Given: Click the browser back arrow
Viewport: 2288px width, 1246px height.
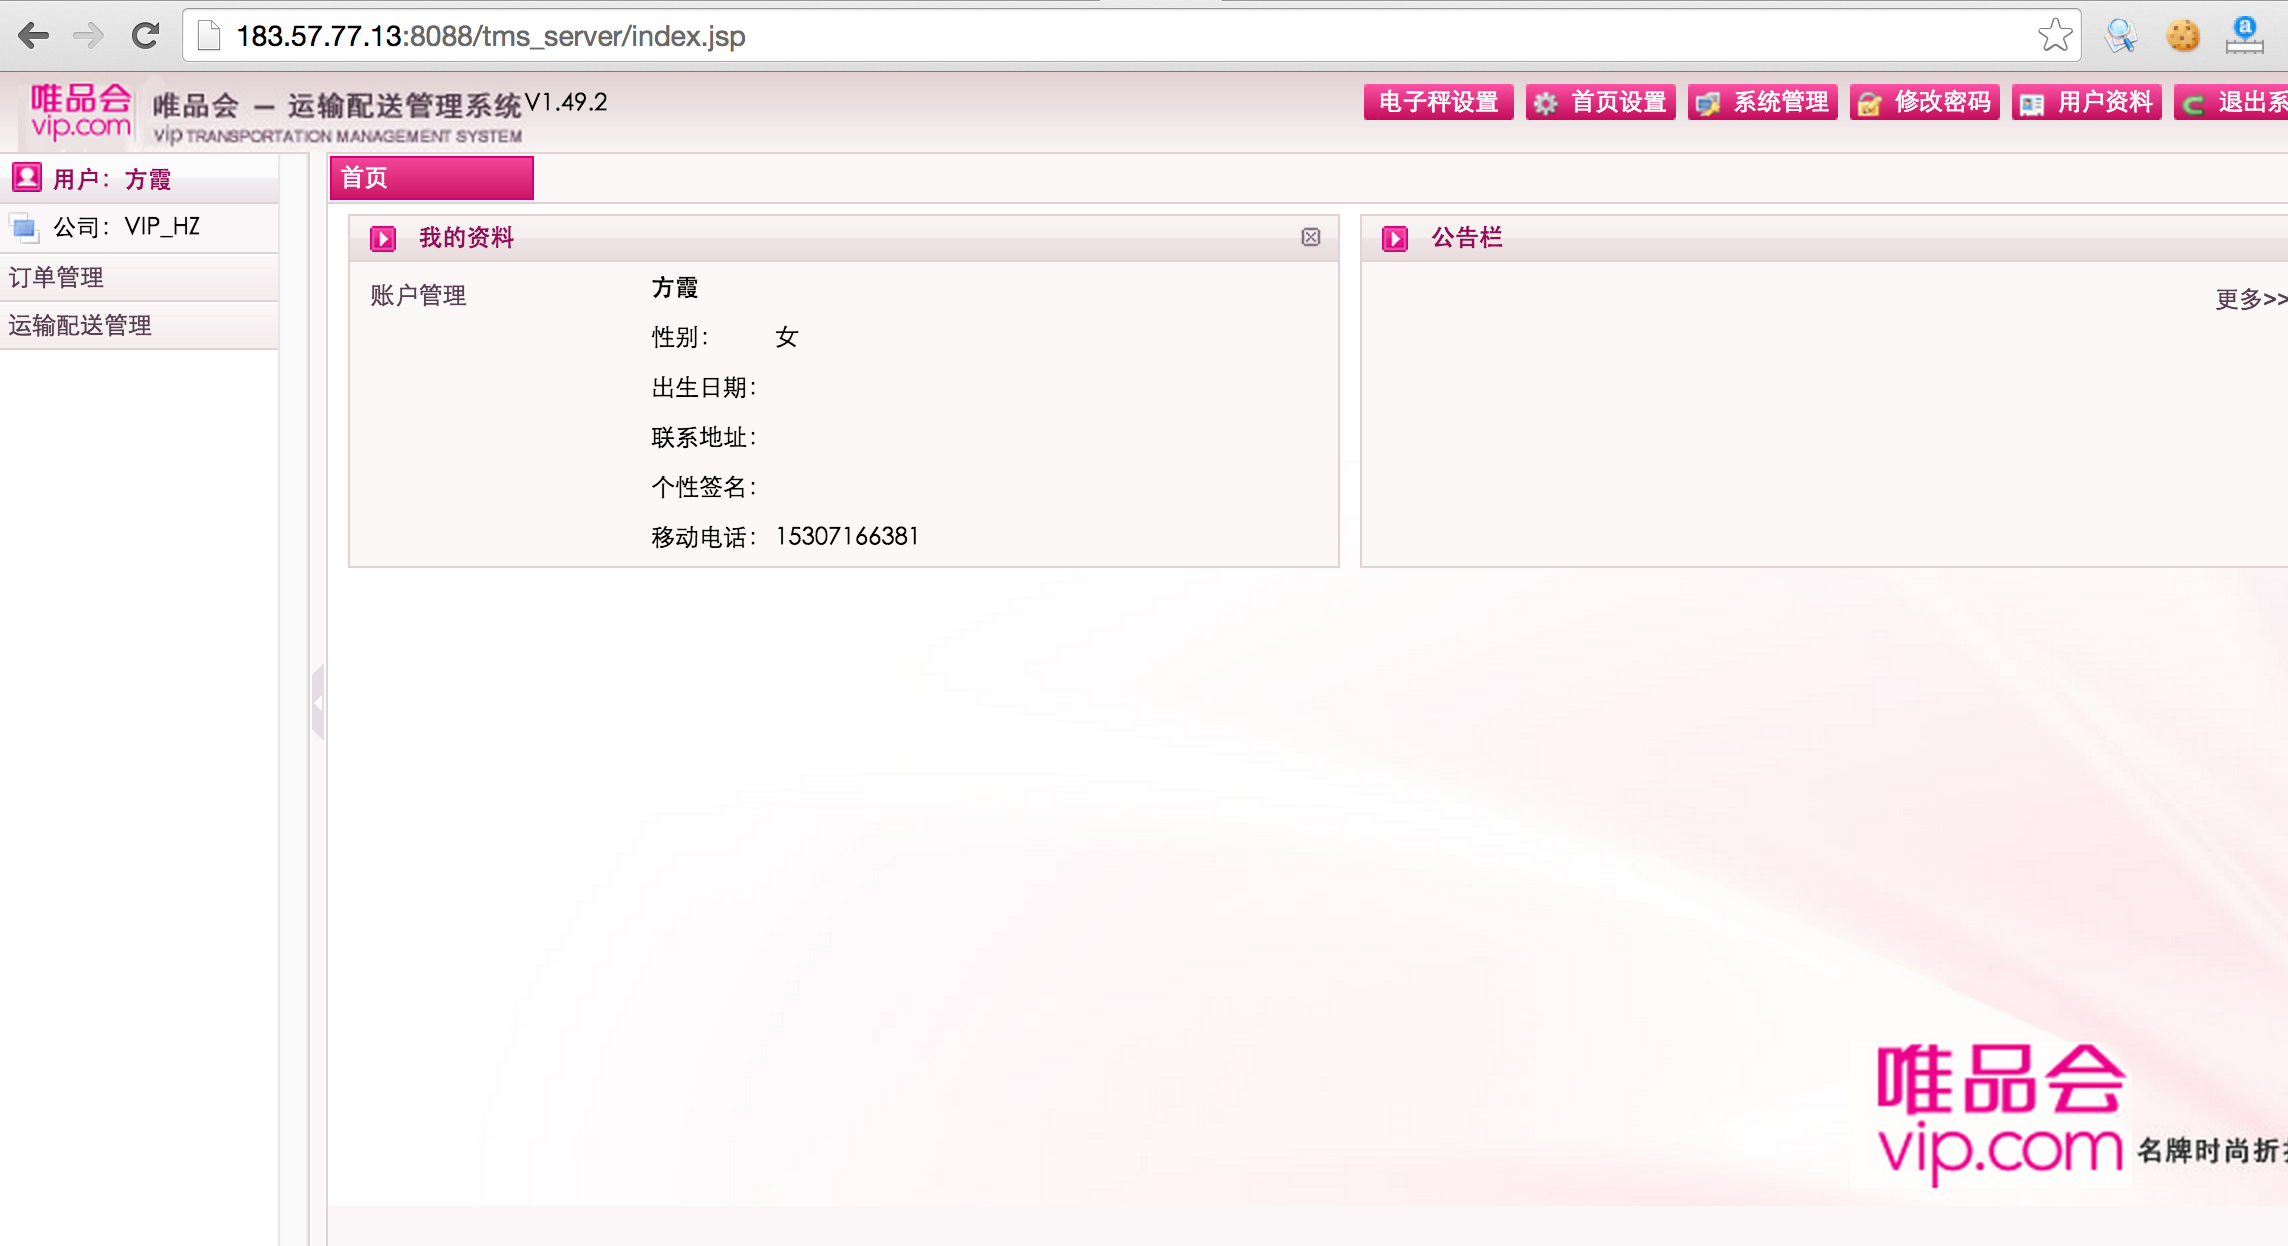Looking at the screenshot, I should [x=34, y=36].
